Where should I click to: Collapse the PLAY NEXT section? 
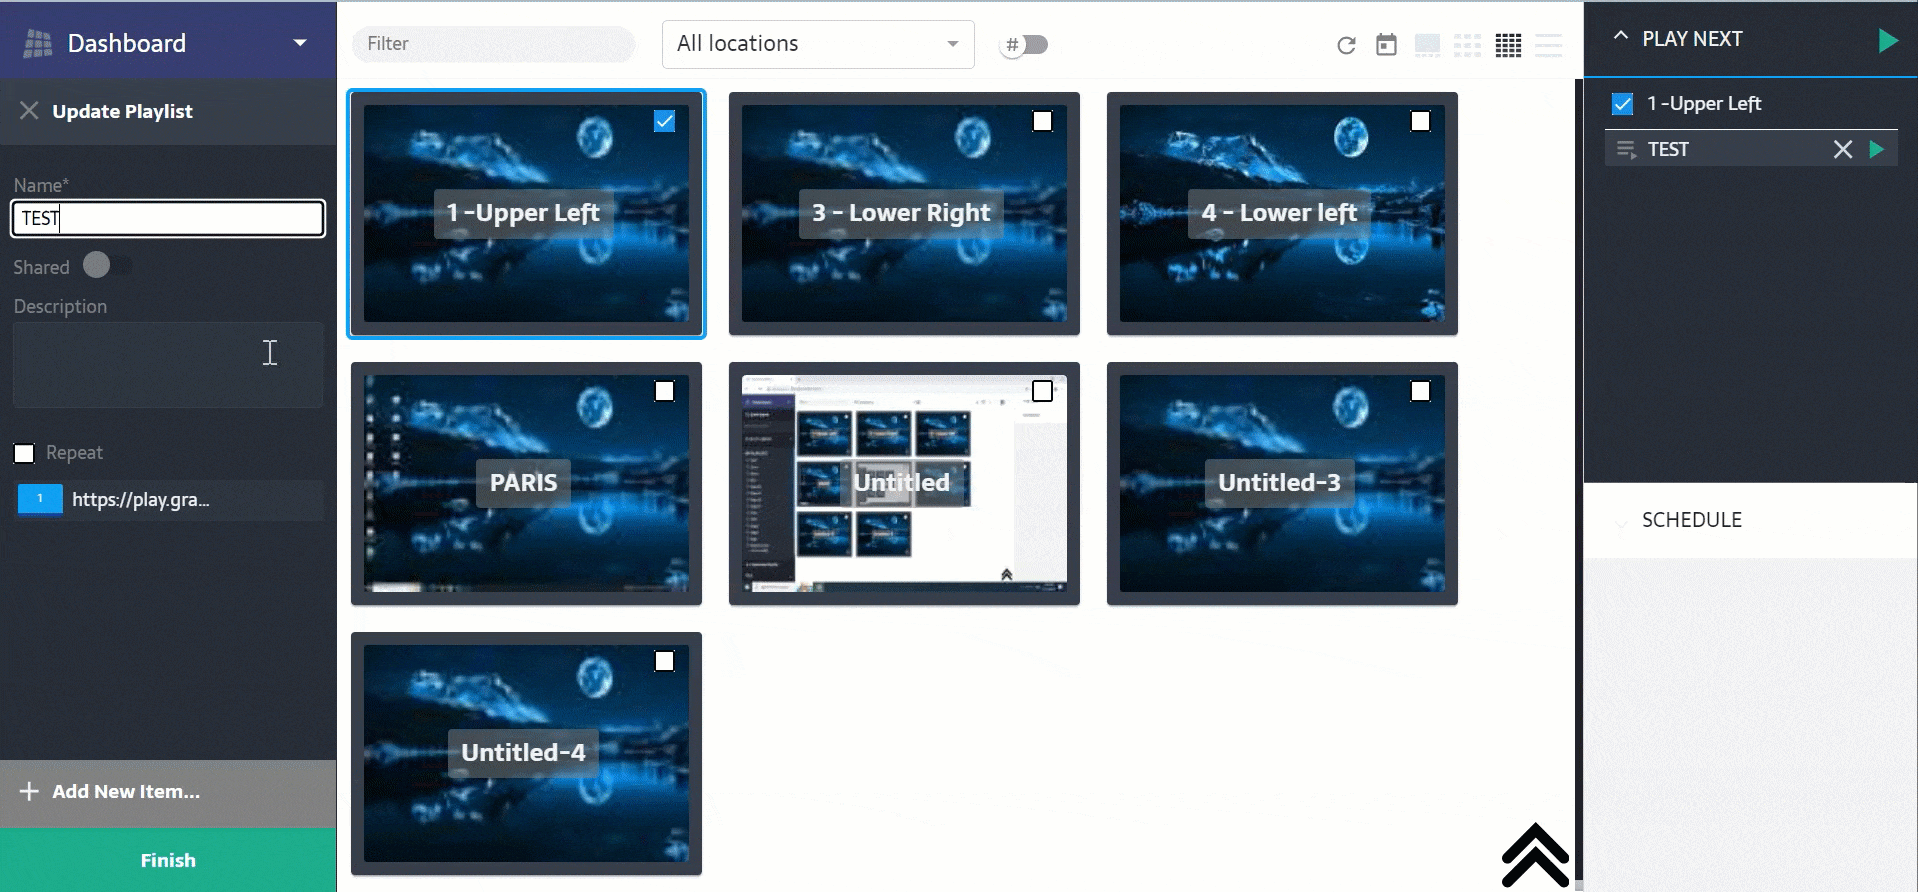point(1620,37)
